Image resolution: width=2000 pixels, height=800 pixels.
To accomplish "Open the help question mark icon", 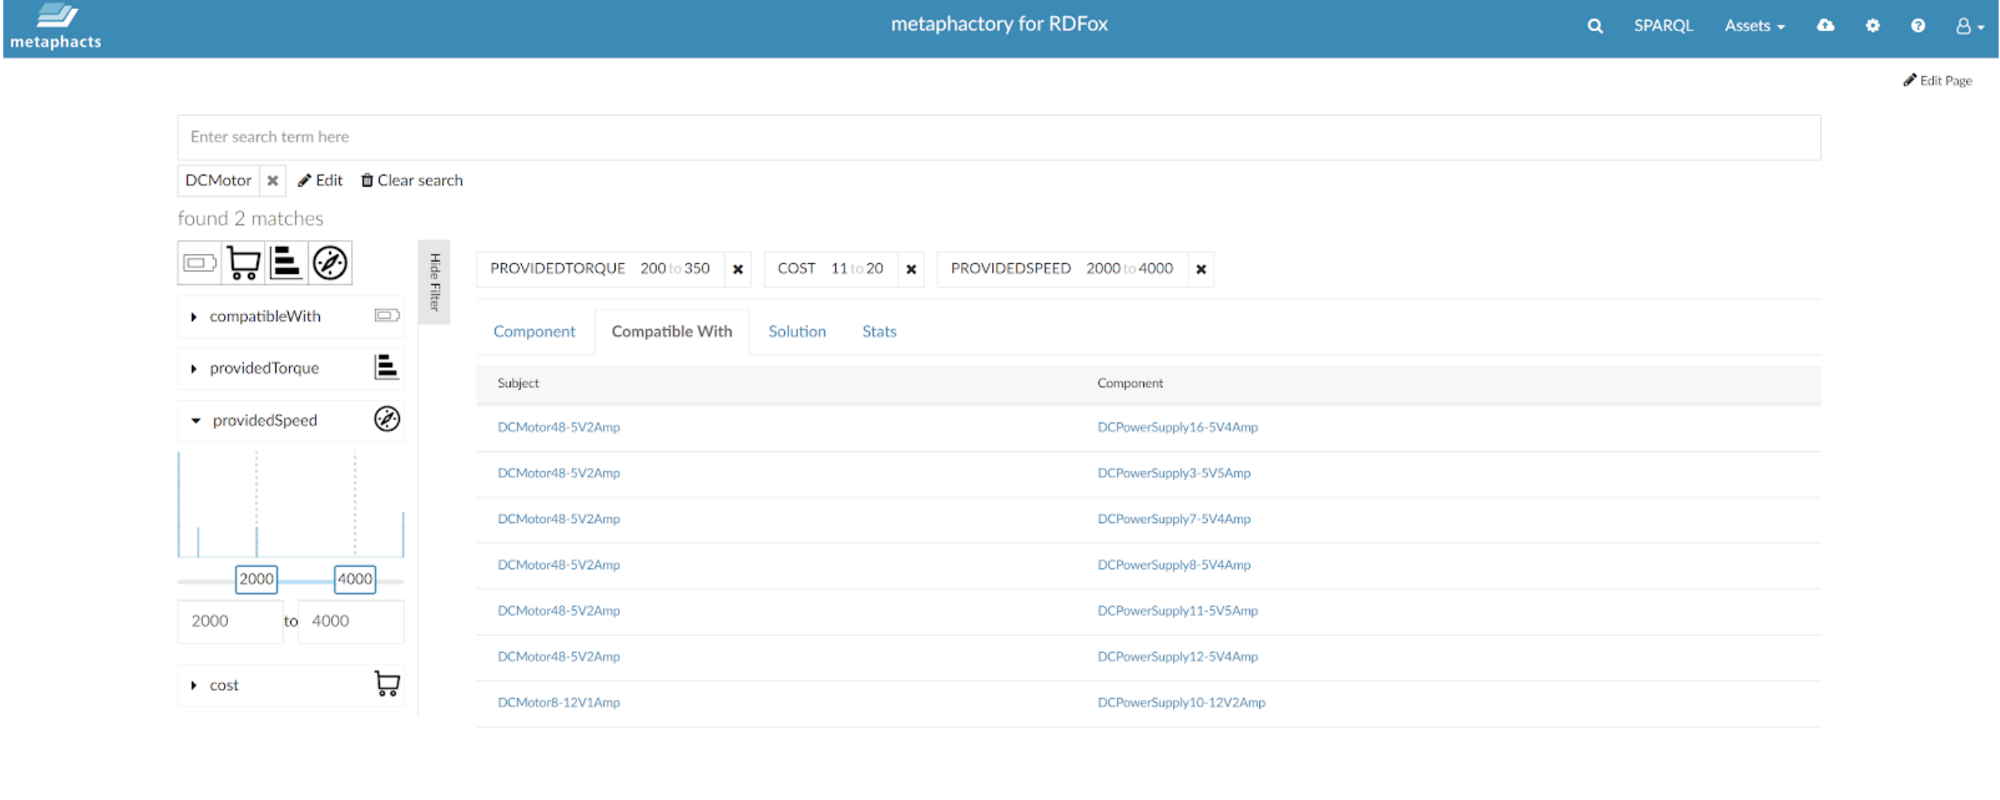I will pyautogui.click(x=1918, y=26).
